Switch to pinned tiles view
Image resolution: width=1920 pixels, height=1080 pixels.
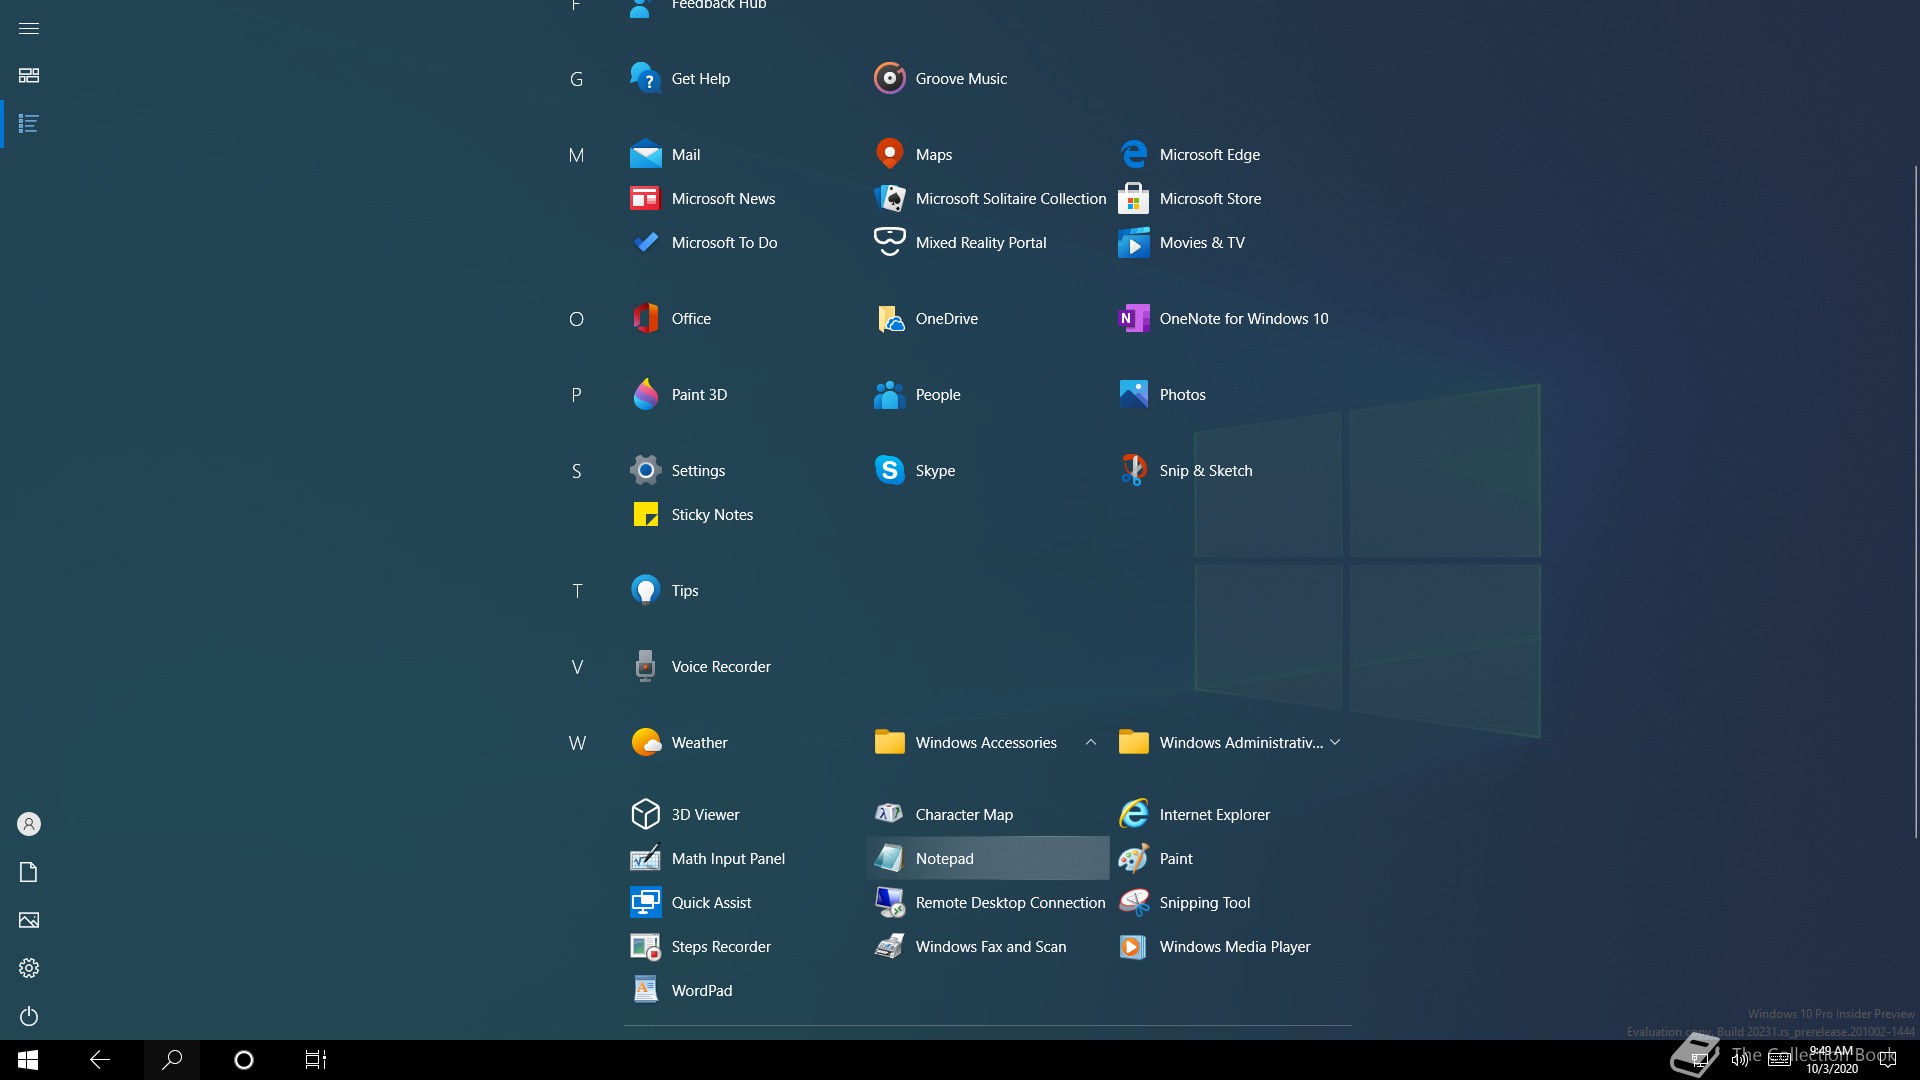click(29, 76)
